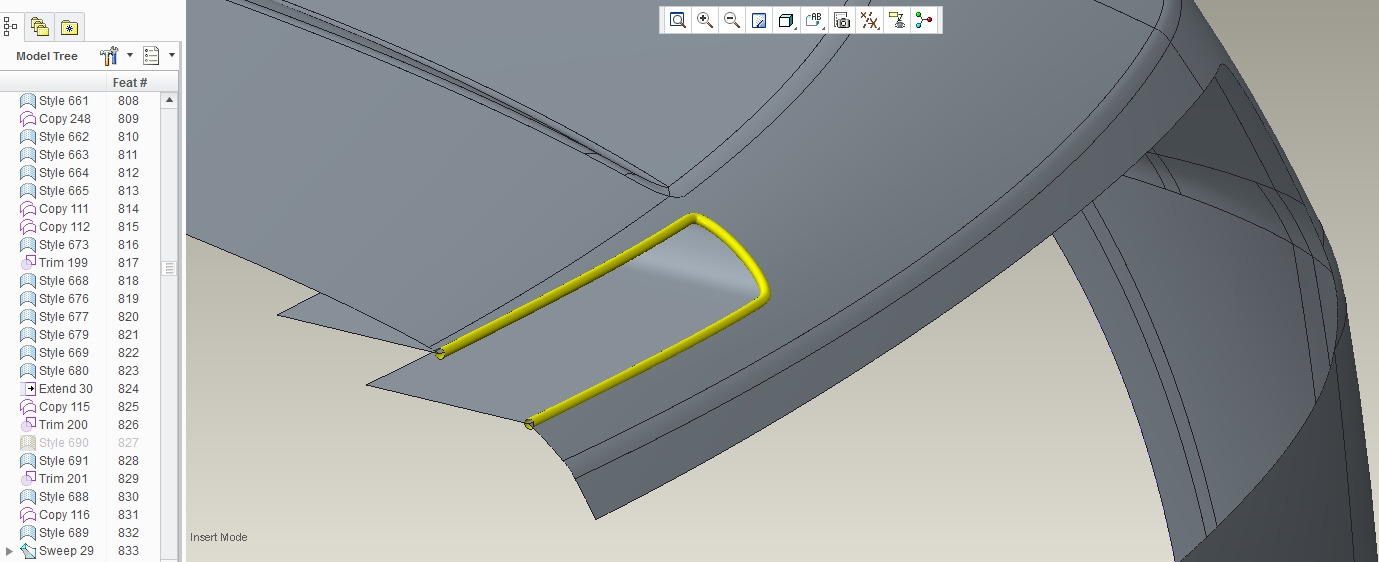Select the Copy 116 feature

pos(64,515)
